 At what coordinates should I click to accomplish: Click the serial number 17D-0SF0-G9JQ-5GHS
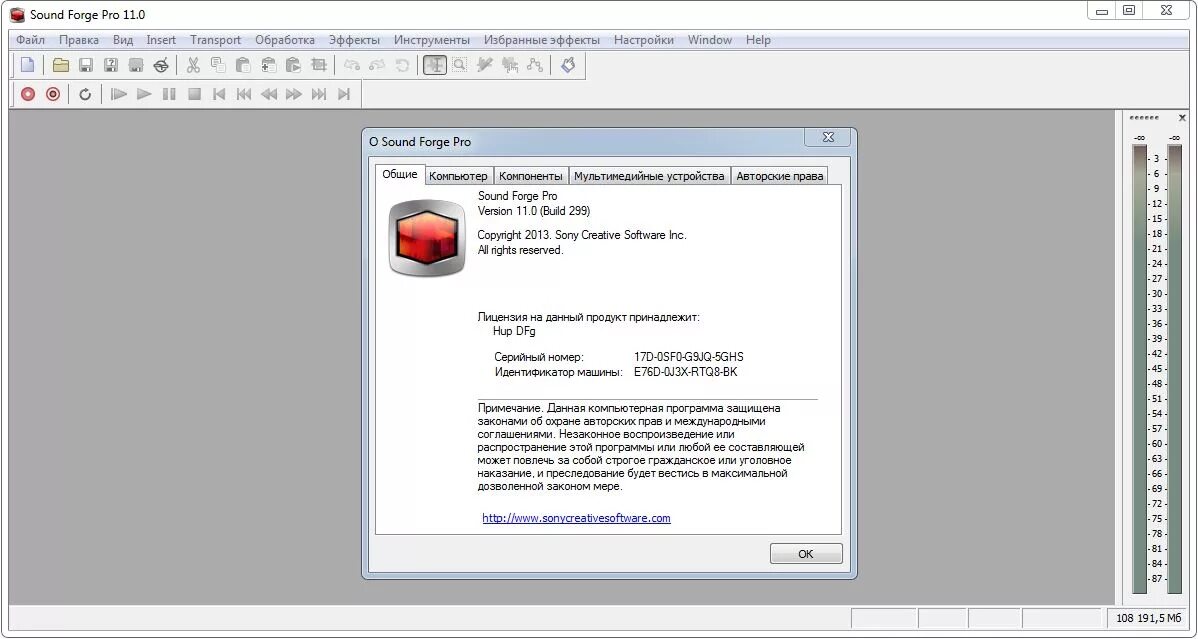tap(688, 357)
